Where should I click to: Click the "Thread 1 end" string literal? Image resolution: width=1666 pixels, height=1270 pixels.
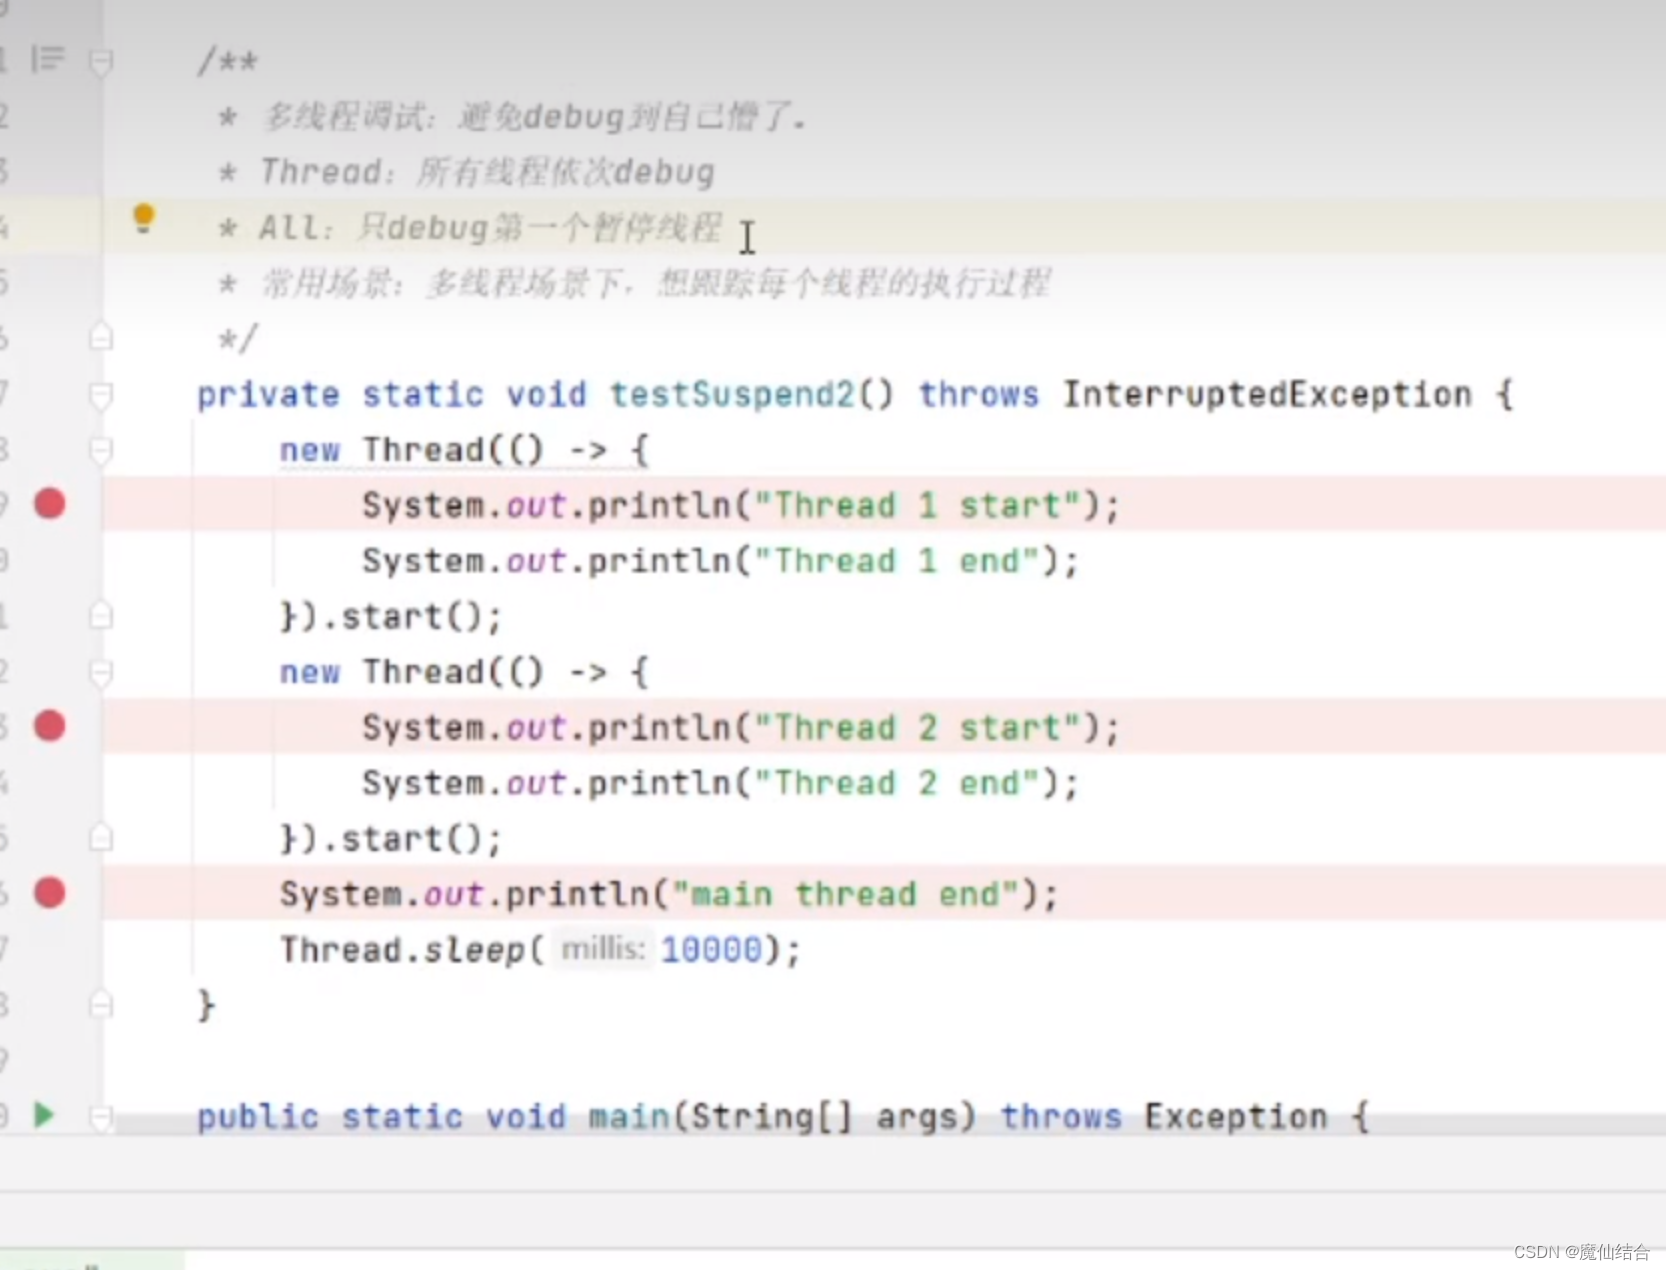coord(897,561)
